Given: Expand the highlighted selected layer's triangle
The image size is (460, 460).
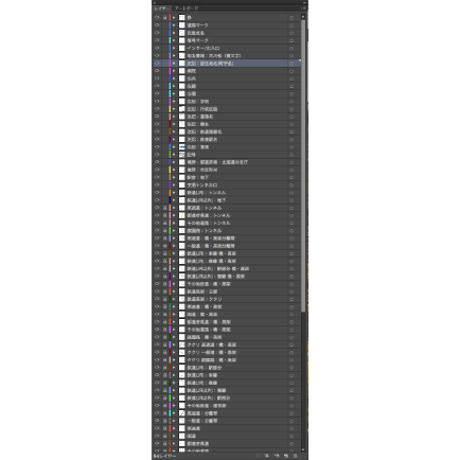Looking at the screenshot, I should [x=174, y=63].
